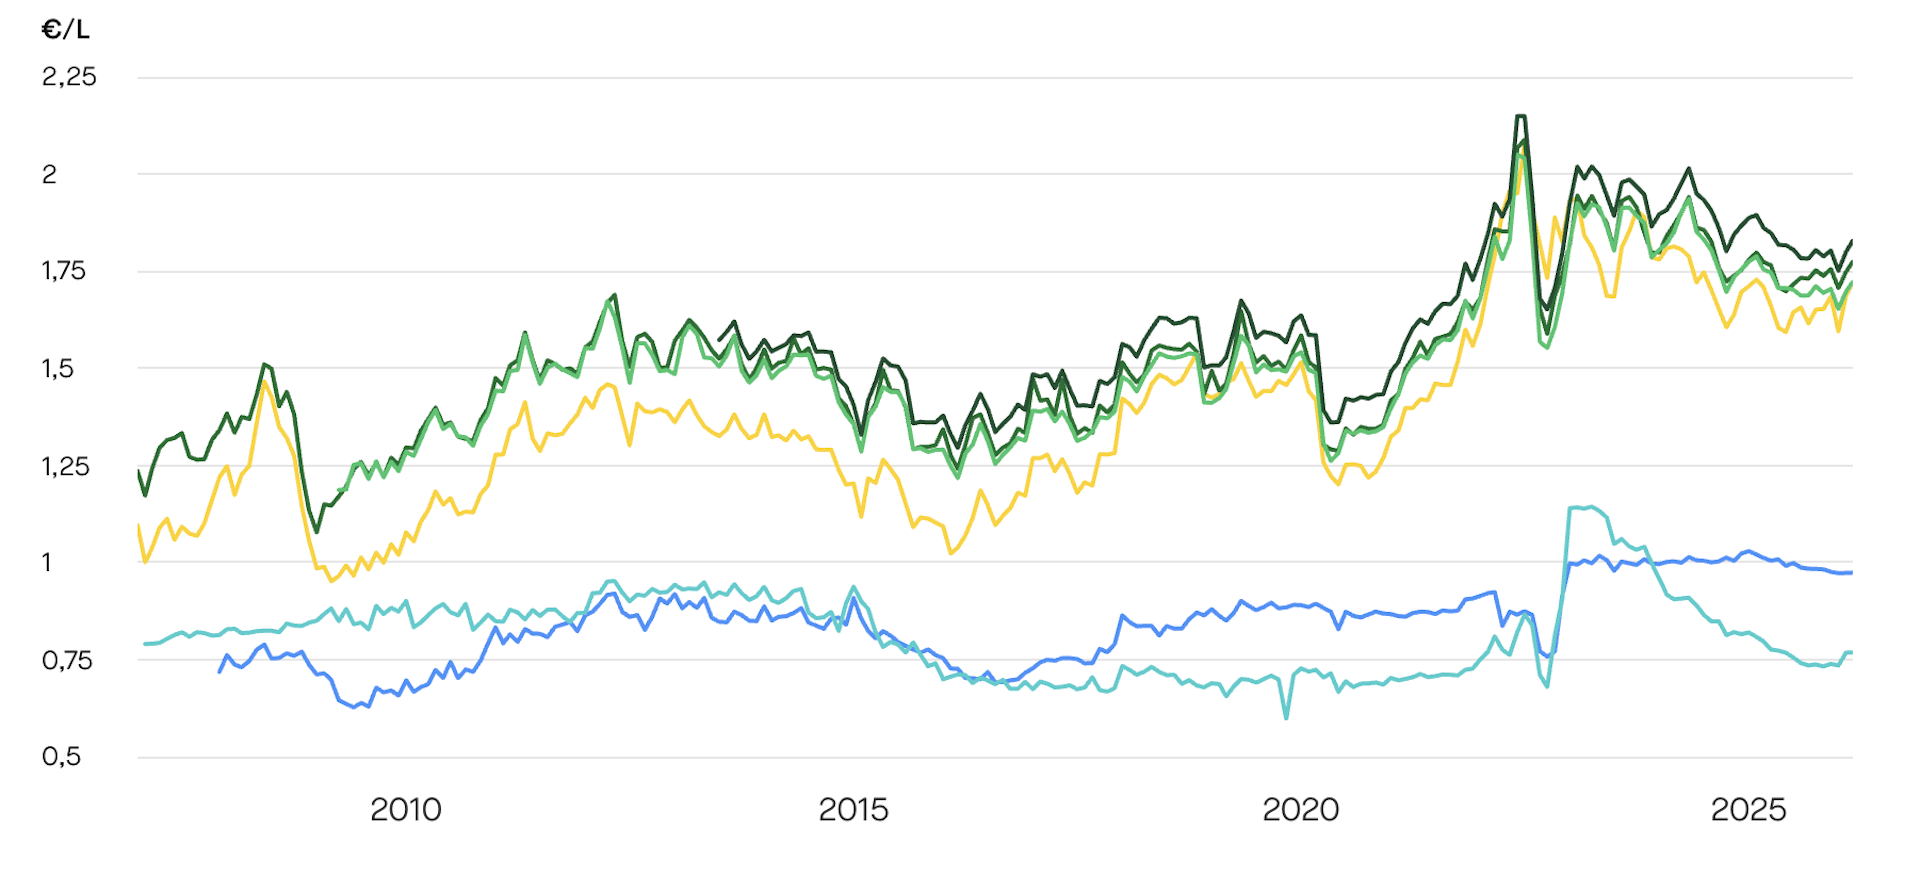Click the right end of the blue line
Image resolution: width=1920 pixels, height=876 pixels.
coord(1851,573)
